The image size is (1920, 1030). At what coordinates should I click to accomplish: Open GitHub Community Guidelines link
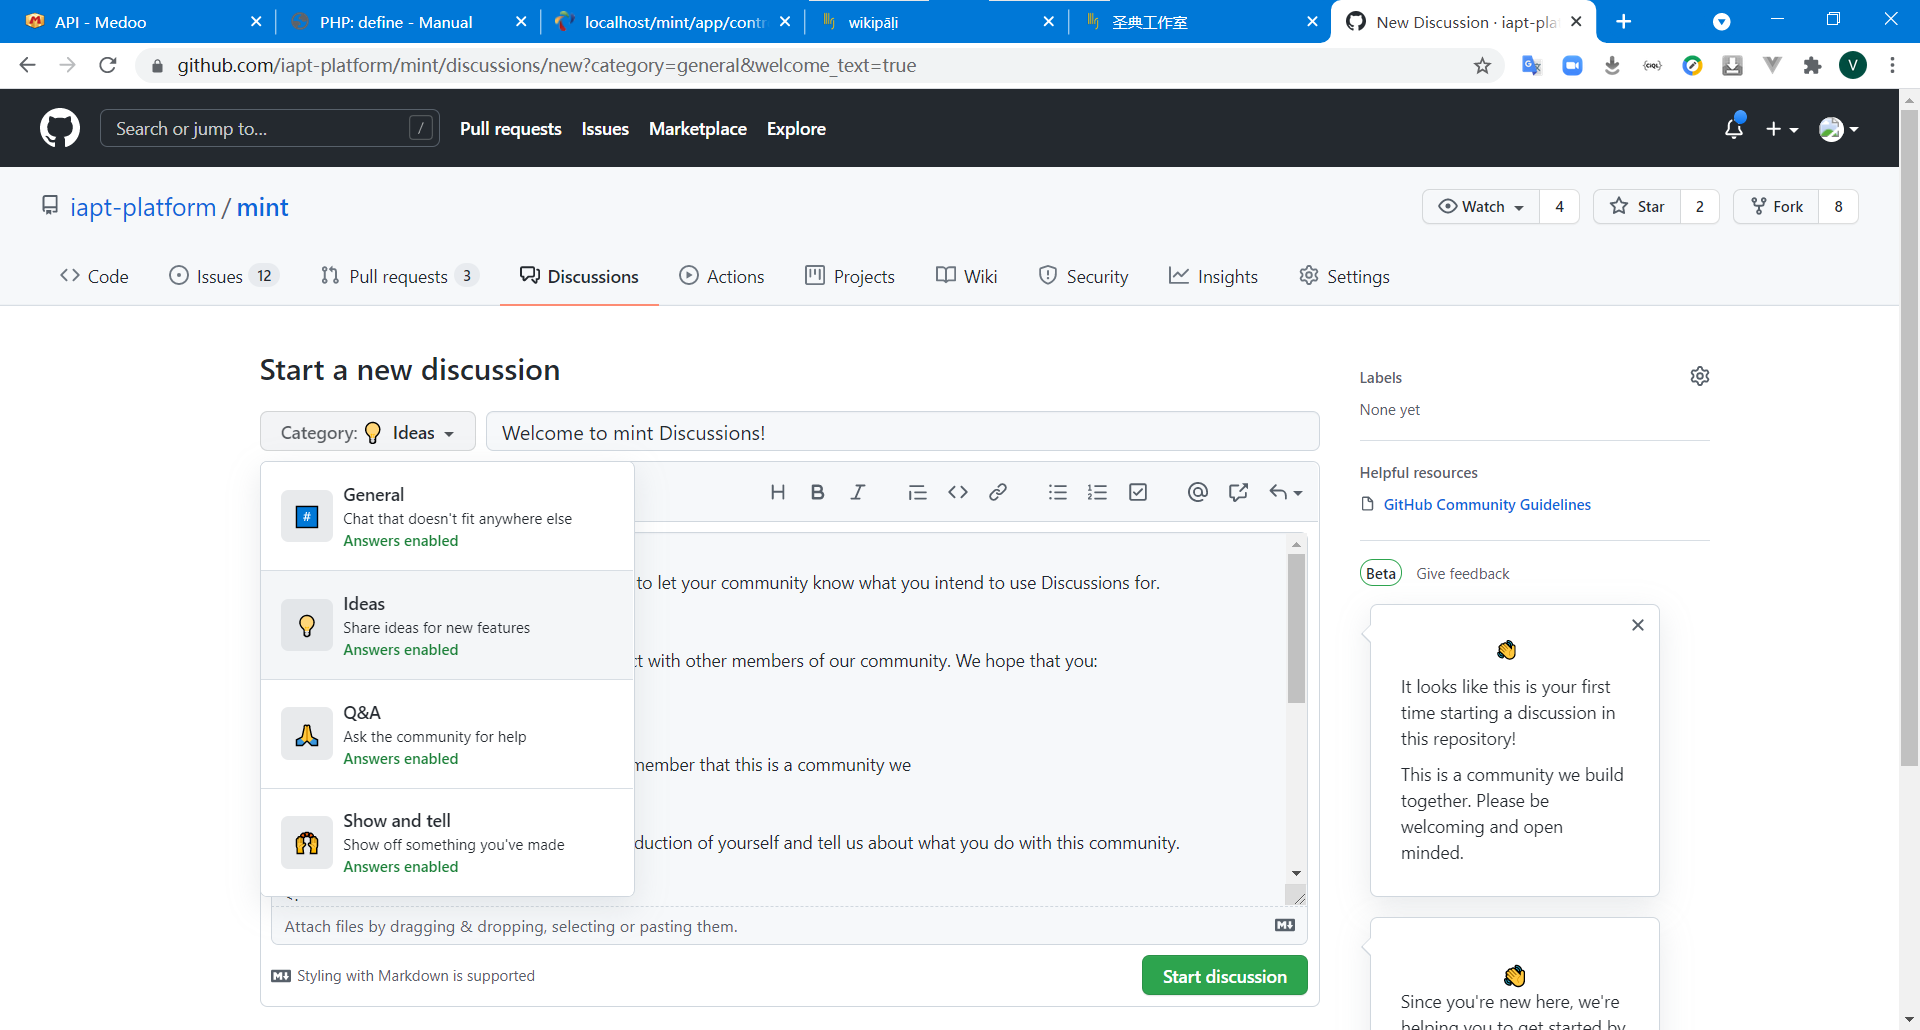click(1487, 505)
